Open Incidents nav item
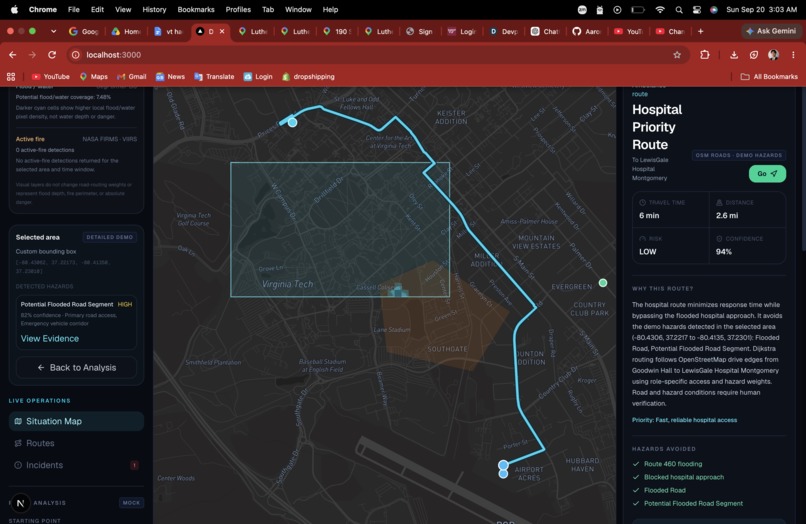This screenshot has width=806, height=524. (76, 465)
